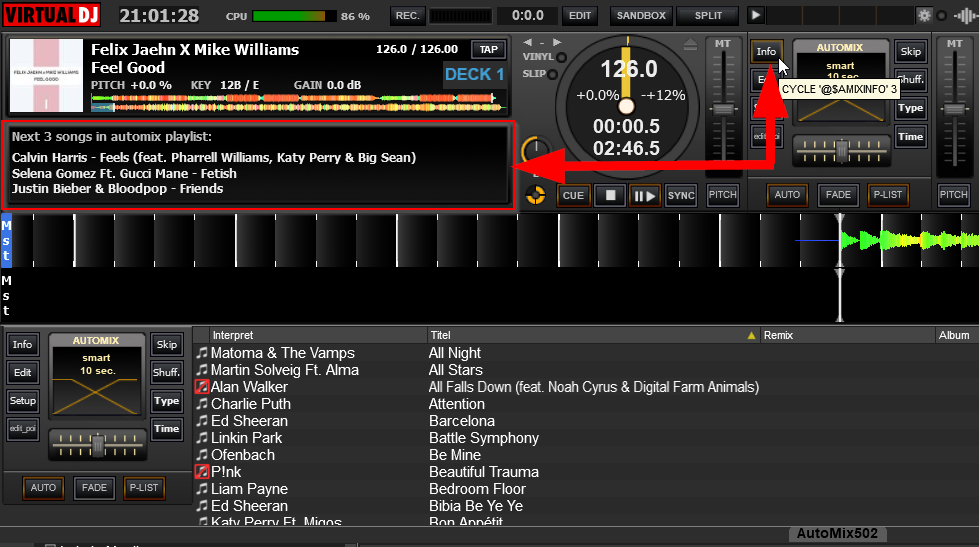Toggle VINYL mode indicator

tap(561, 57)
